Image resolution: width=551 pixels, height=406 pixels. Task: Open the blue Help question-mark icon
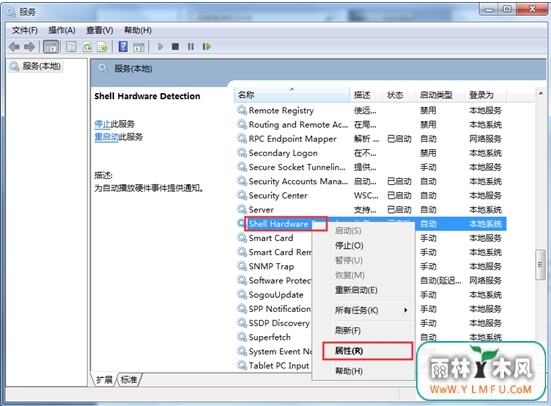123,46
